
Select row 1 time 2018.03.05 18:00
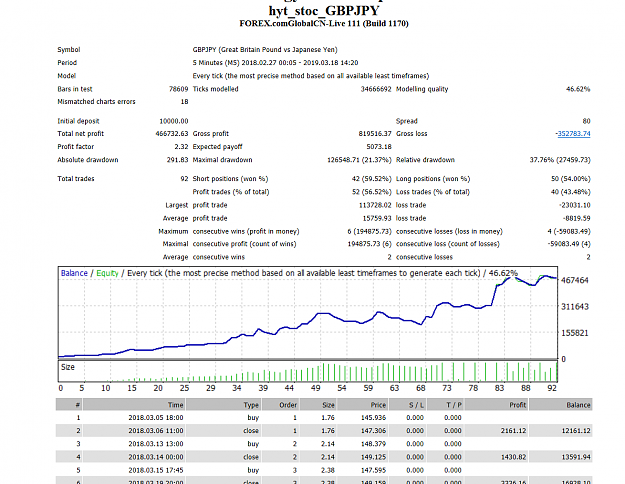pos(156,418)
